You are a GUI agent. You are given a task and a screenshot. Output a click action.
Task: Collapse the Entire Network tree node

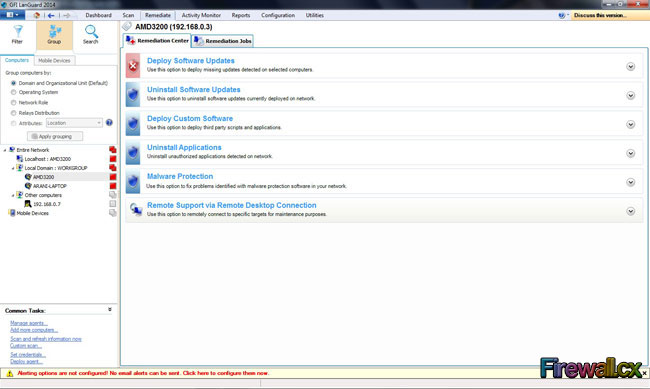tap(5, 150)
